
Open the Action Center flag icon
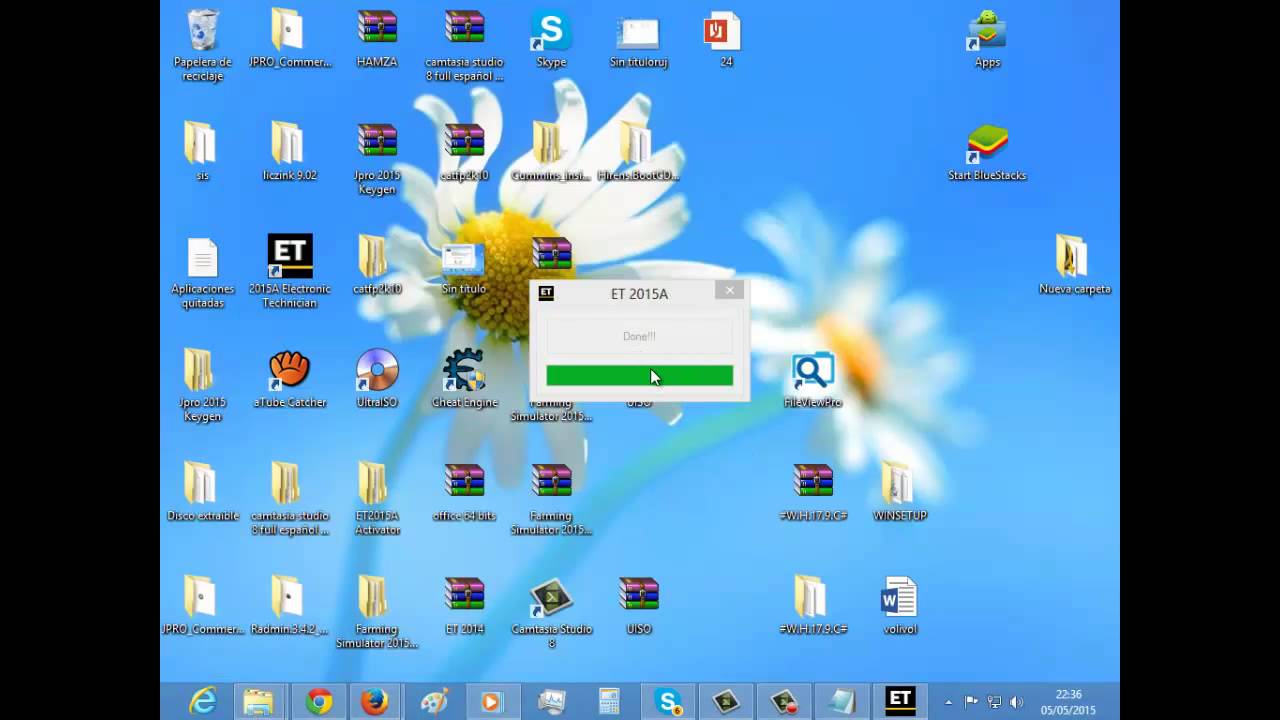(971, 702)
